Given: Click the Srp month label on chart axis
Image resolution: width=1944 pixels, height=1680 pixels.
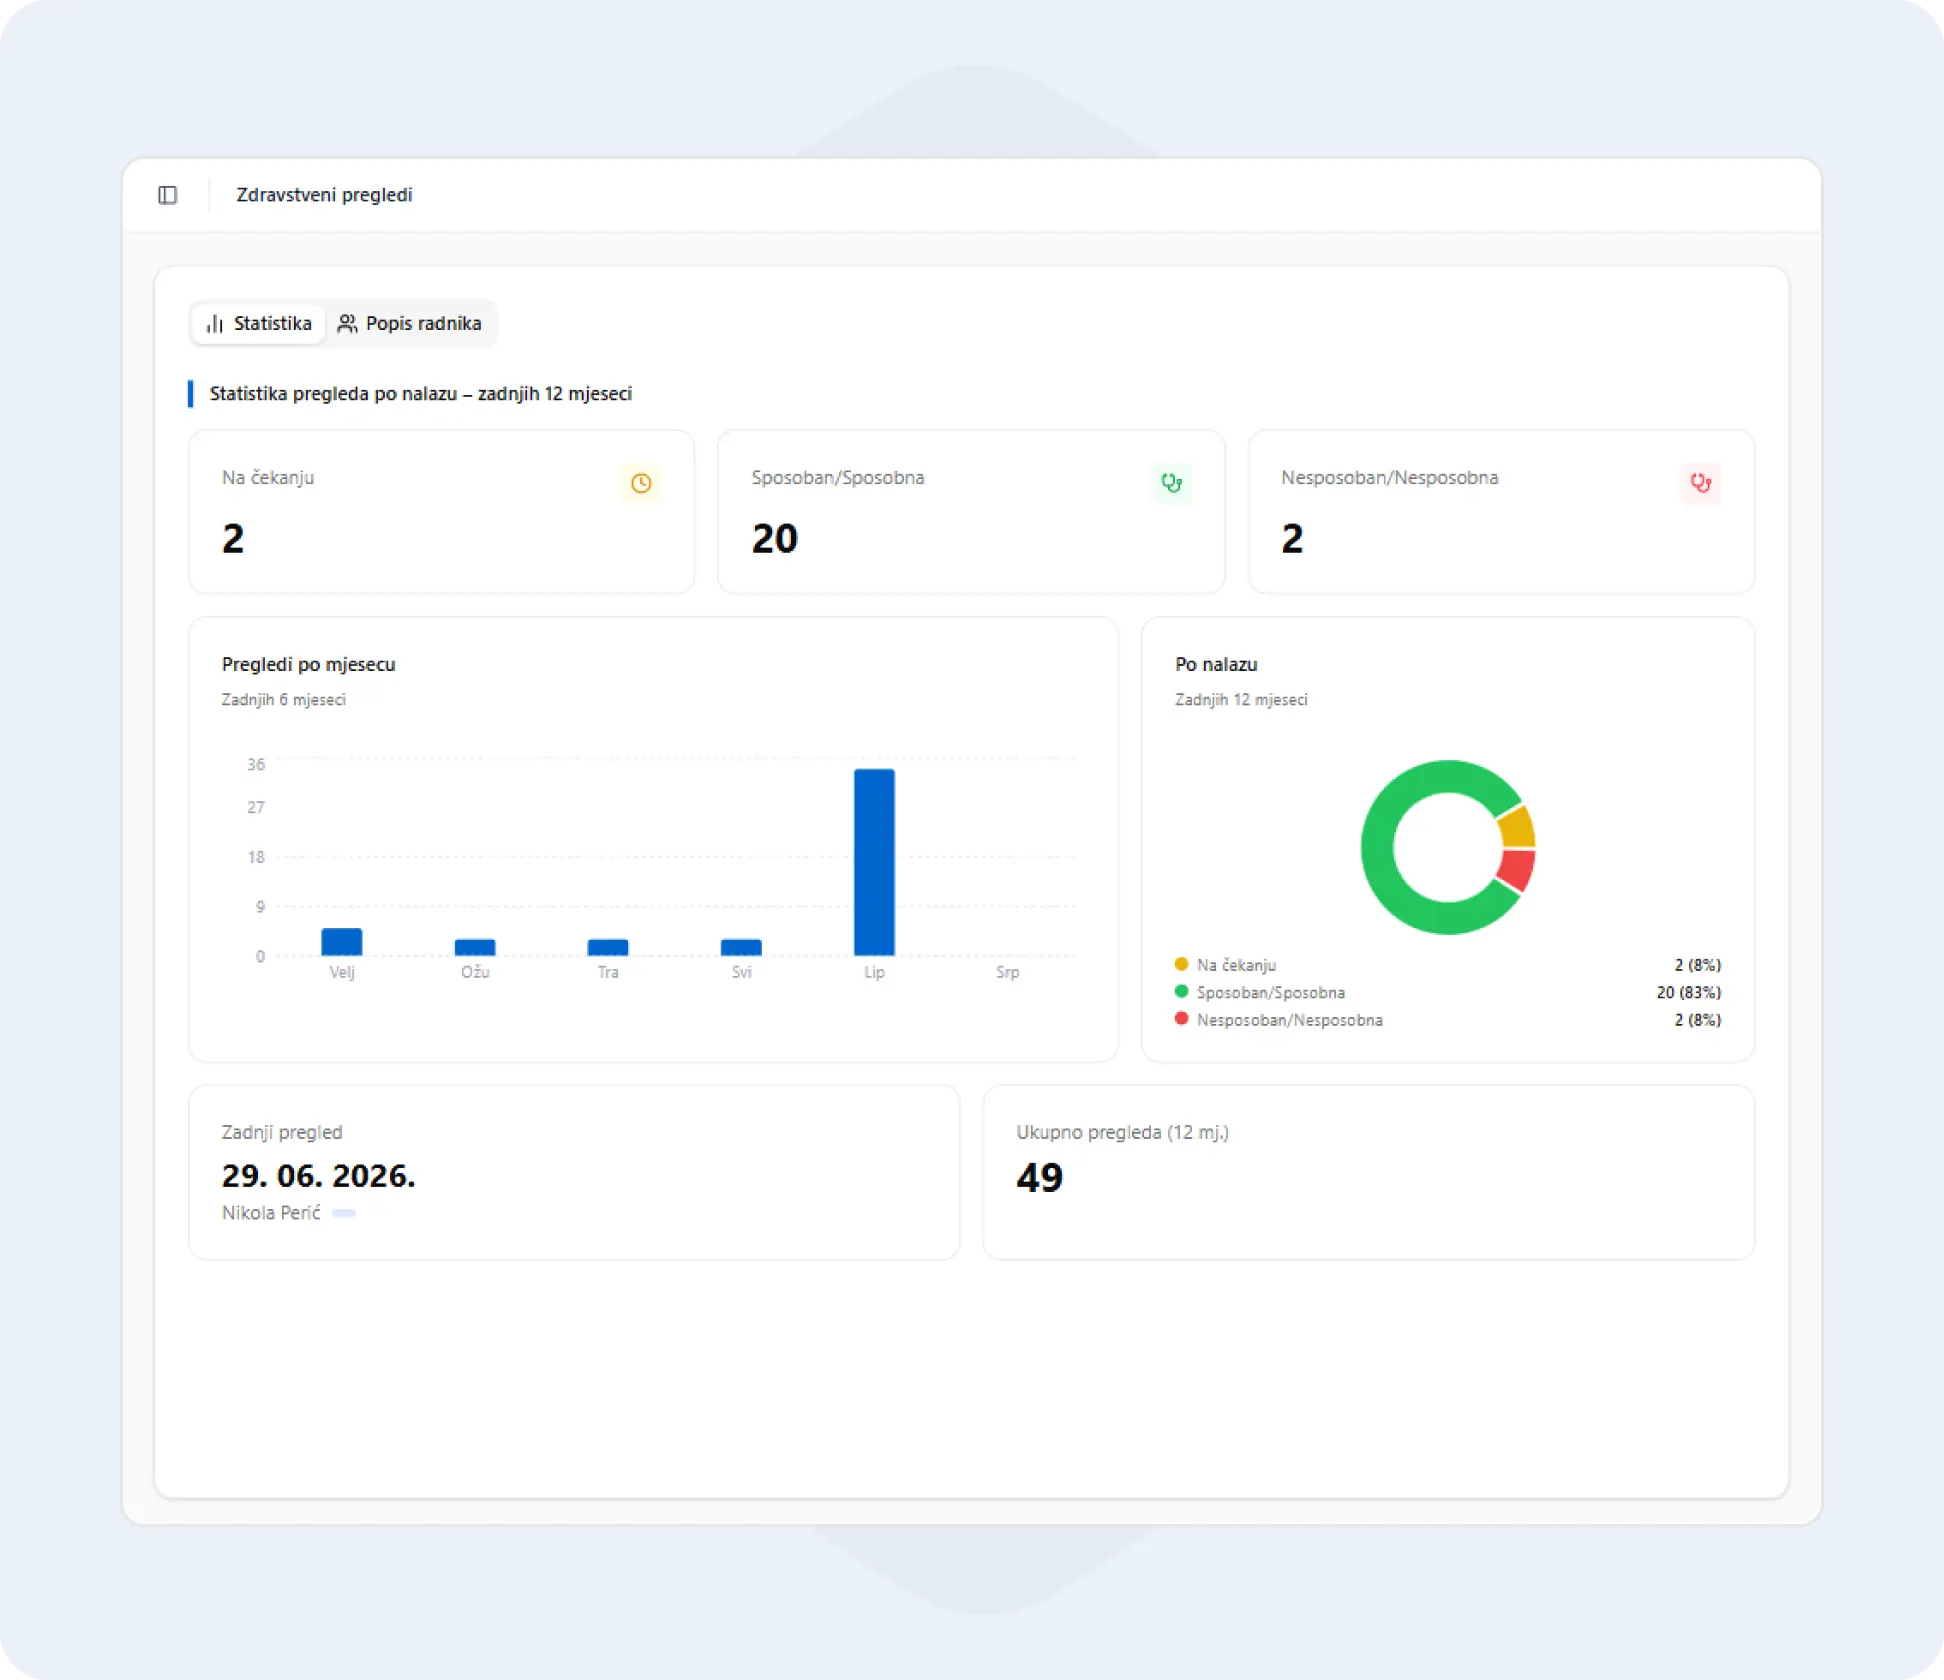Looking at the screenshot, I should pyautogui.click(x=1008, y=972).
